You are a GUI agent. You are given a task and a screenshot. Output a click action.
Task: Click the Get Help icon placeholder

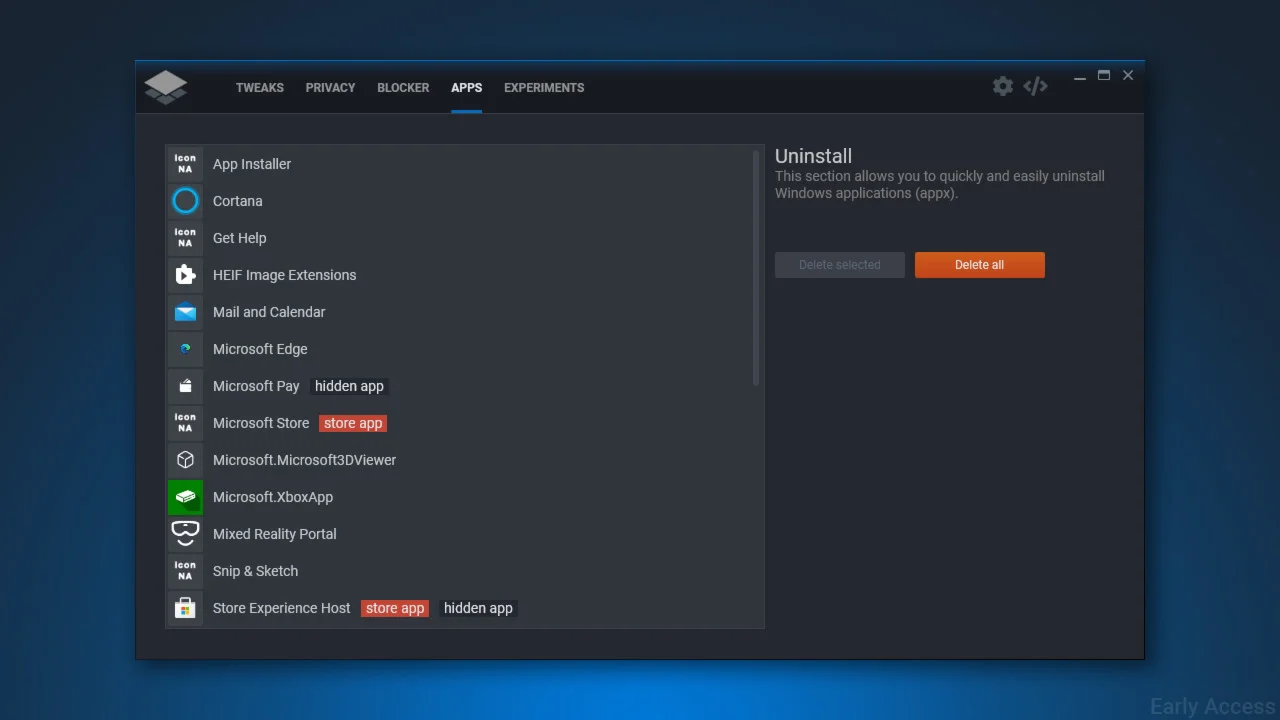[x=185, y=238]
